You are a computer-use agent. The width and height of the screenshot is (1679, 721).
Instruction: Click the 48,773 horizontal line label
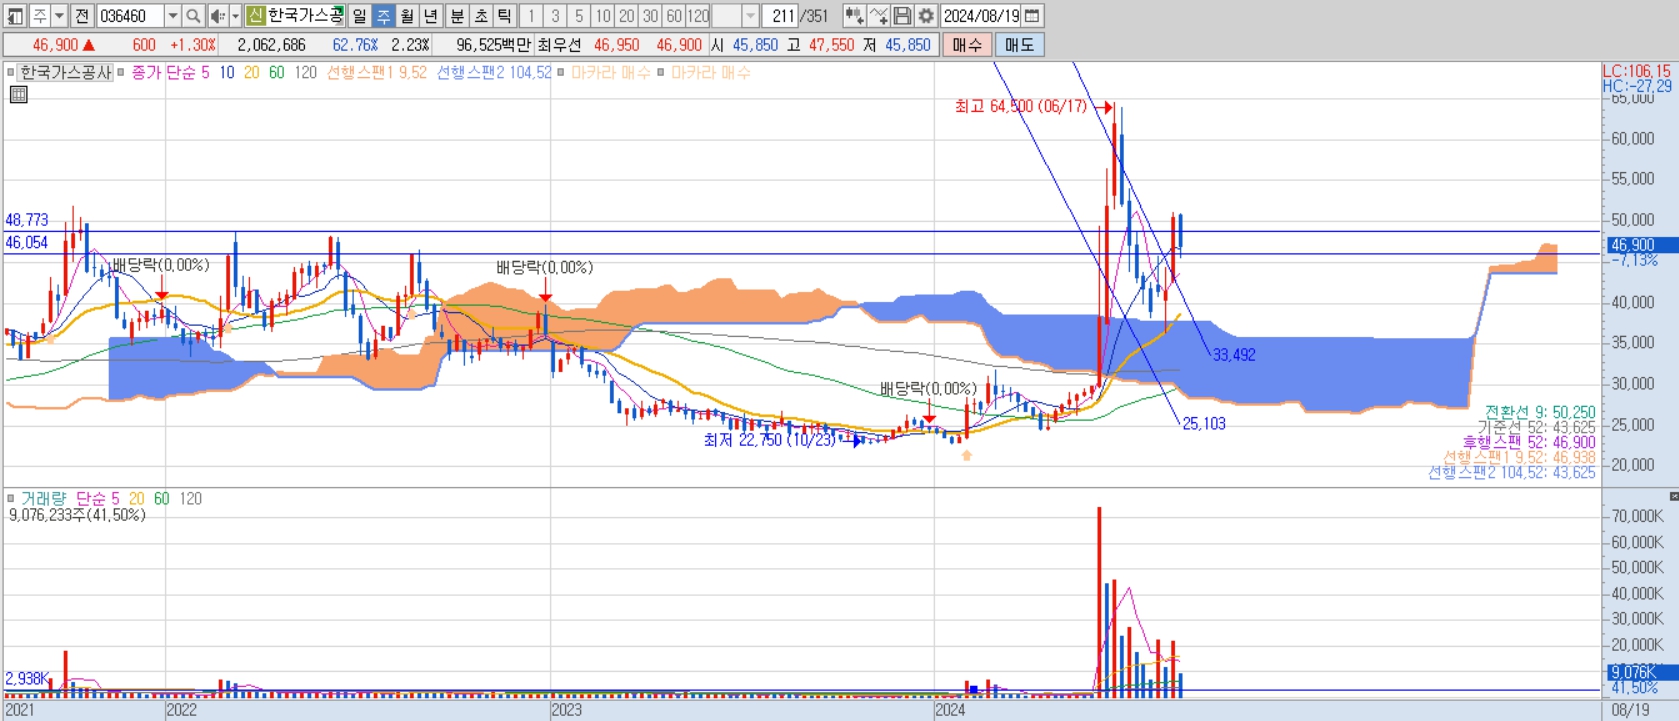point(27,220)
